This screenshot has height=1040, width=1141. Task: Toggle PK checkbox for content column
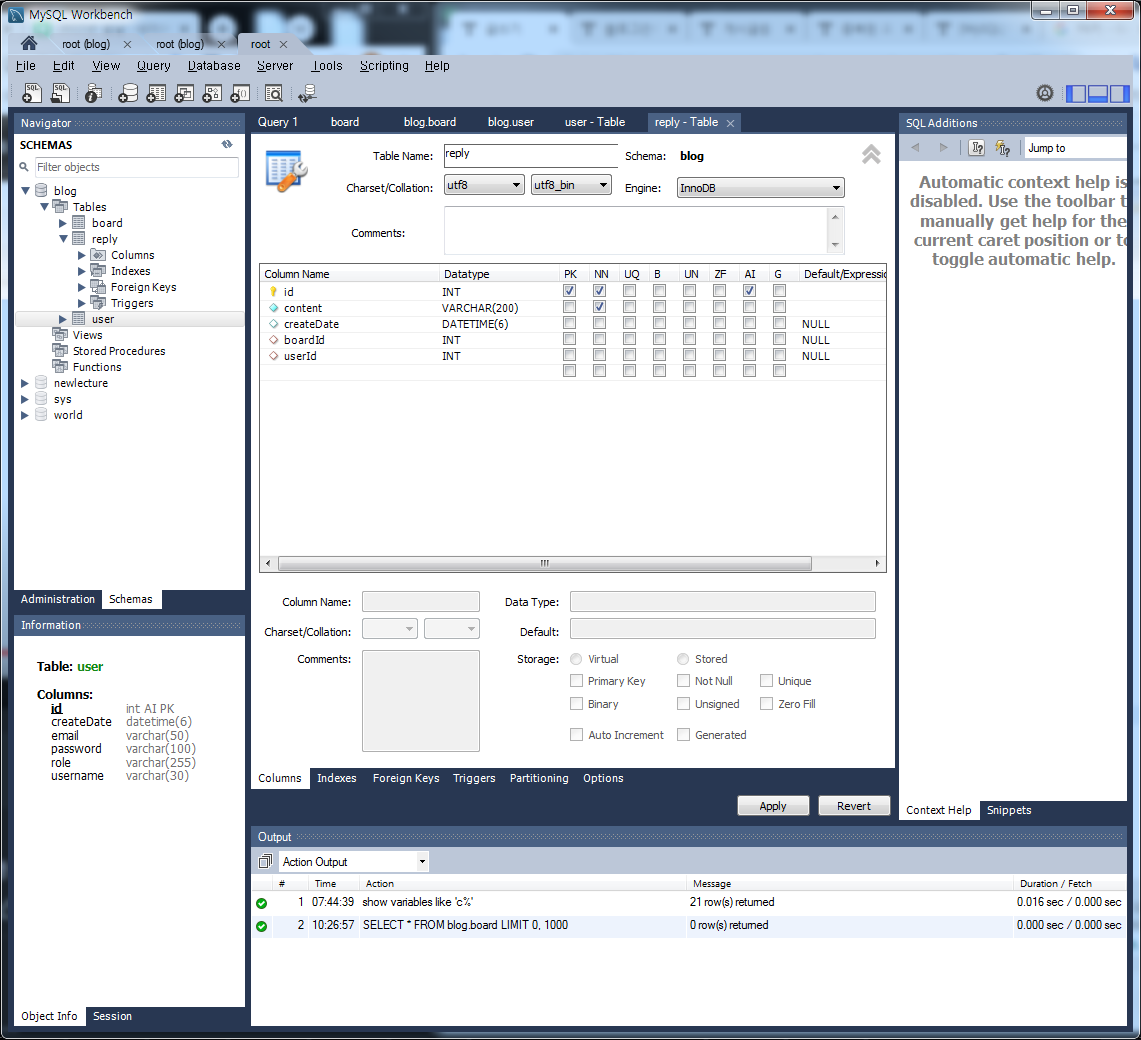point(569,307)
